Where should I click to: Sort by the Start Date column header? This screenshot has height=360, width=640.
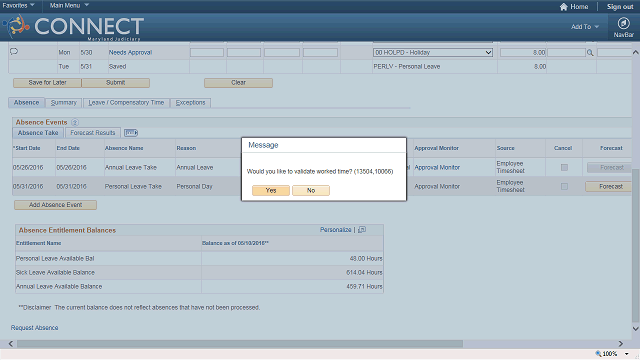click(27, 148)
